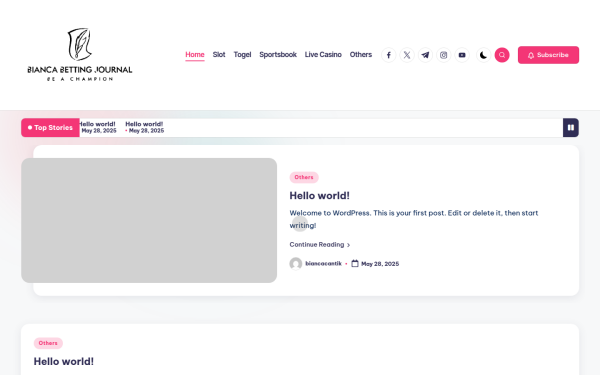Open the biancacantik author link
Screen dimensions: 600x375
pos(323,264)
